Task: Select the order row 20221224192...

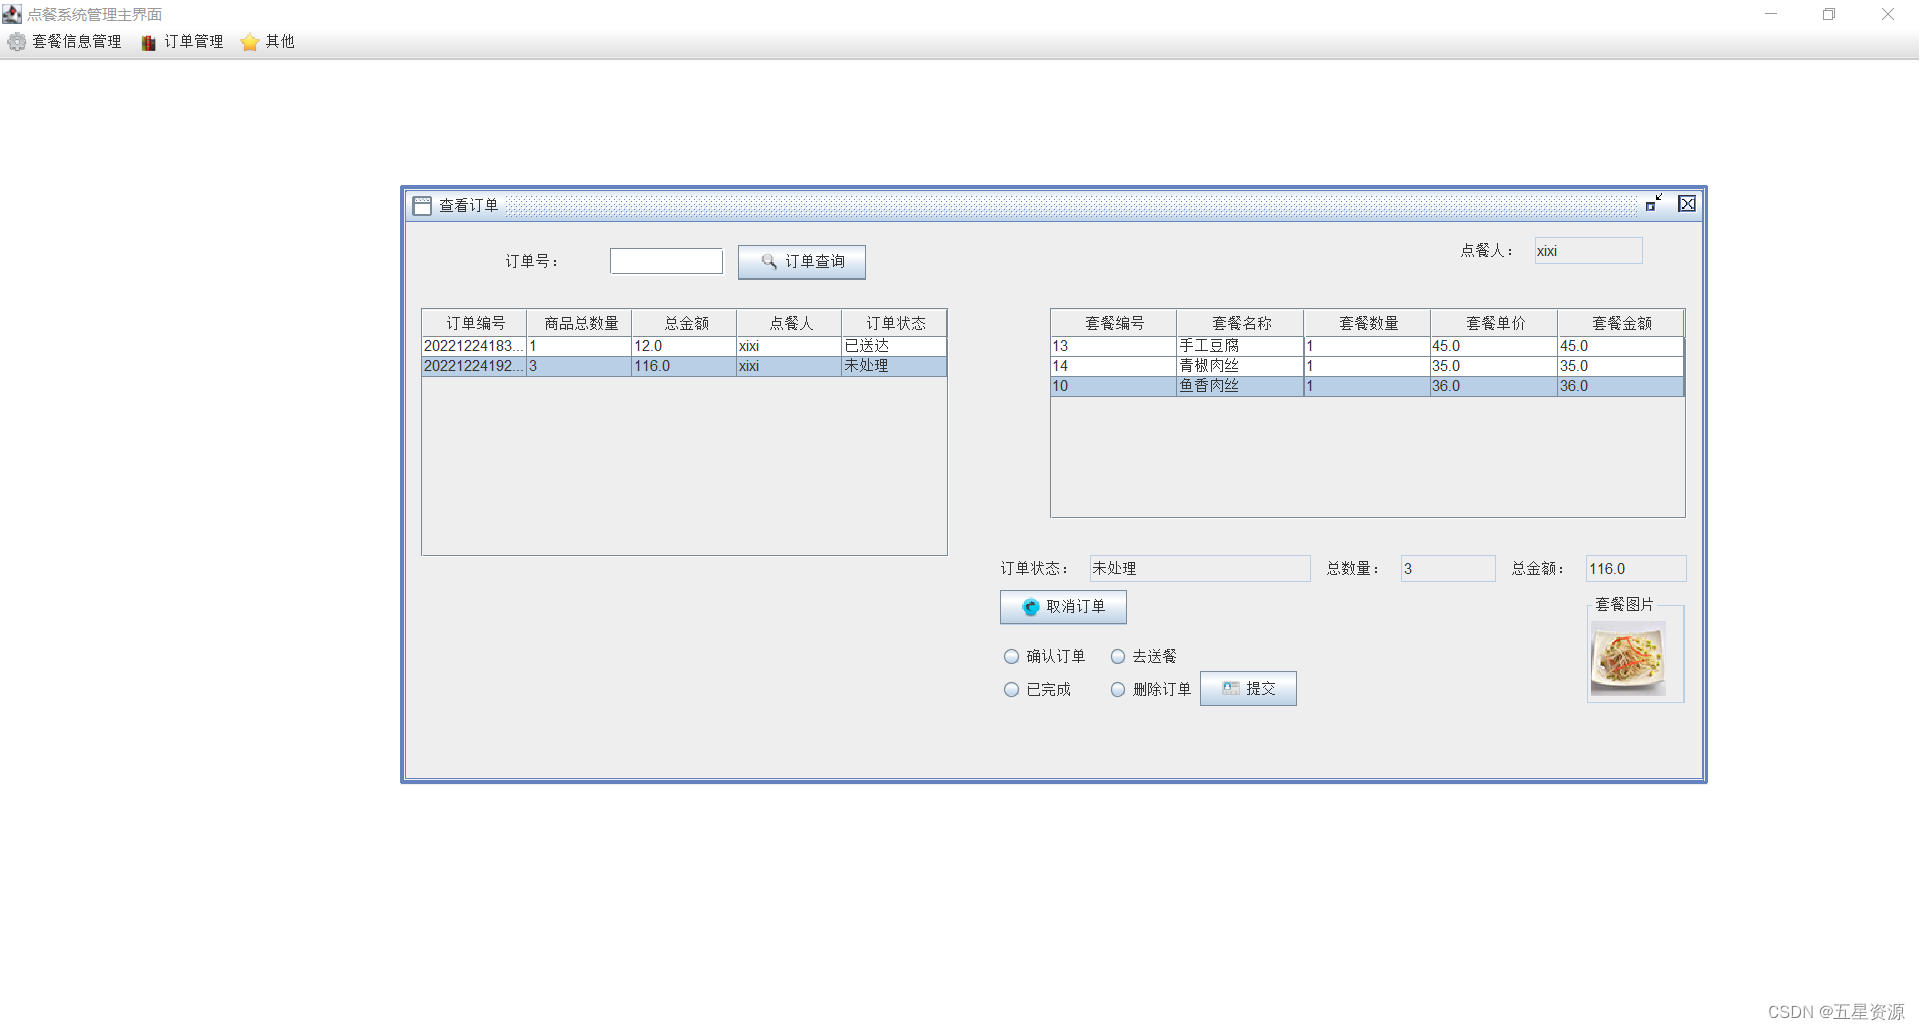Action: pyautogui.click(x=684, y=366)
